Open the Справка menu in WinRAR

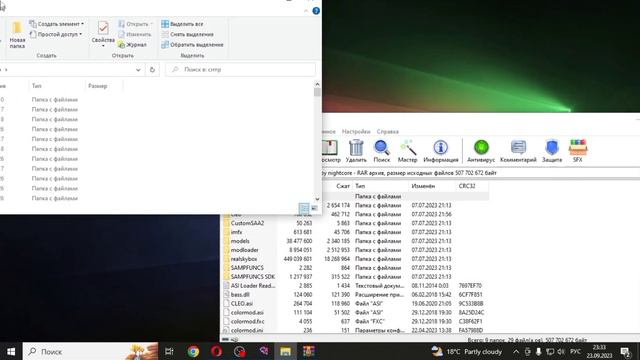387,131
